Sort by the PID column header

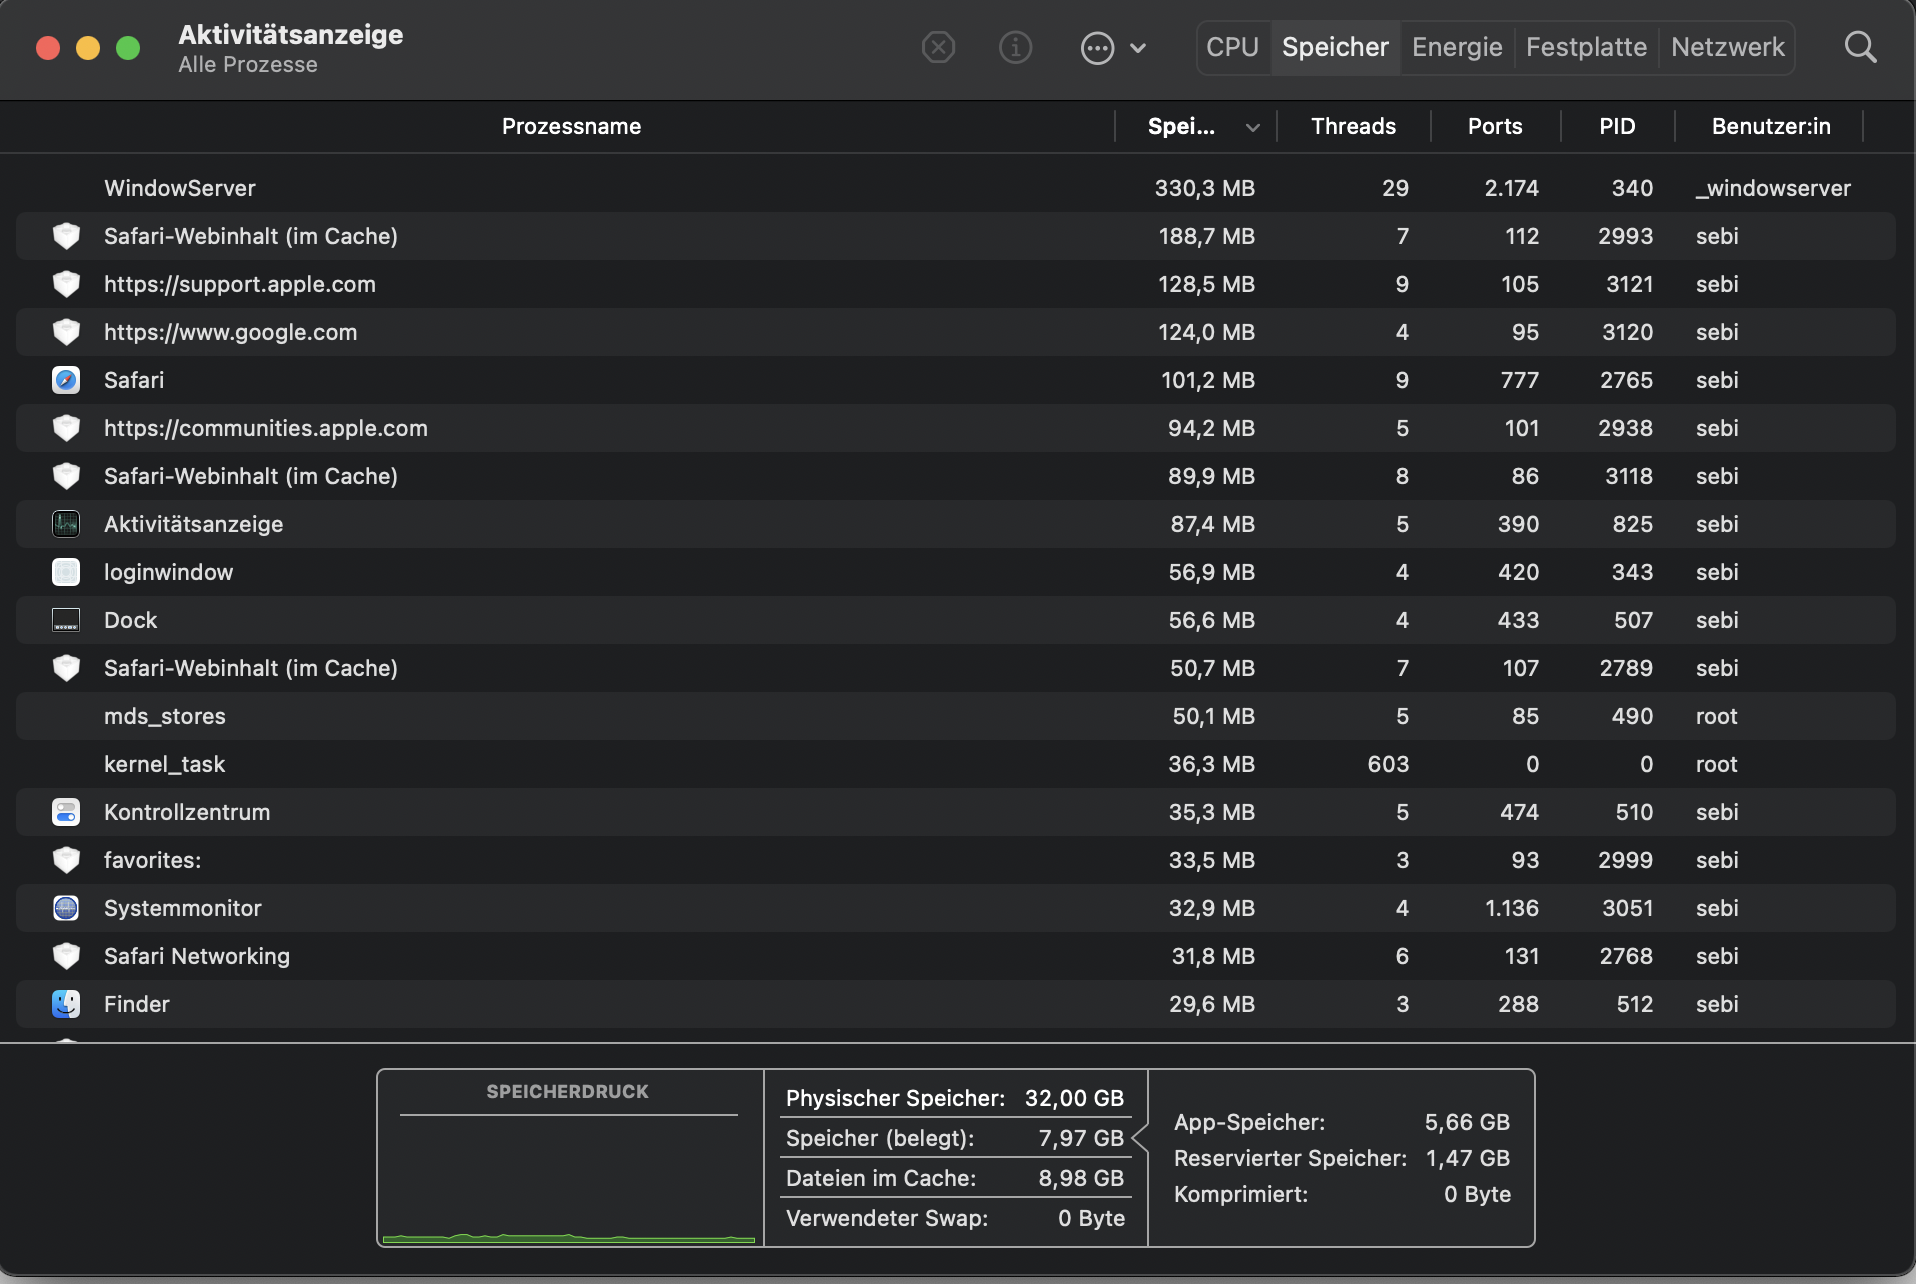pyautogui.click(x=1617, y=127)
